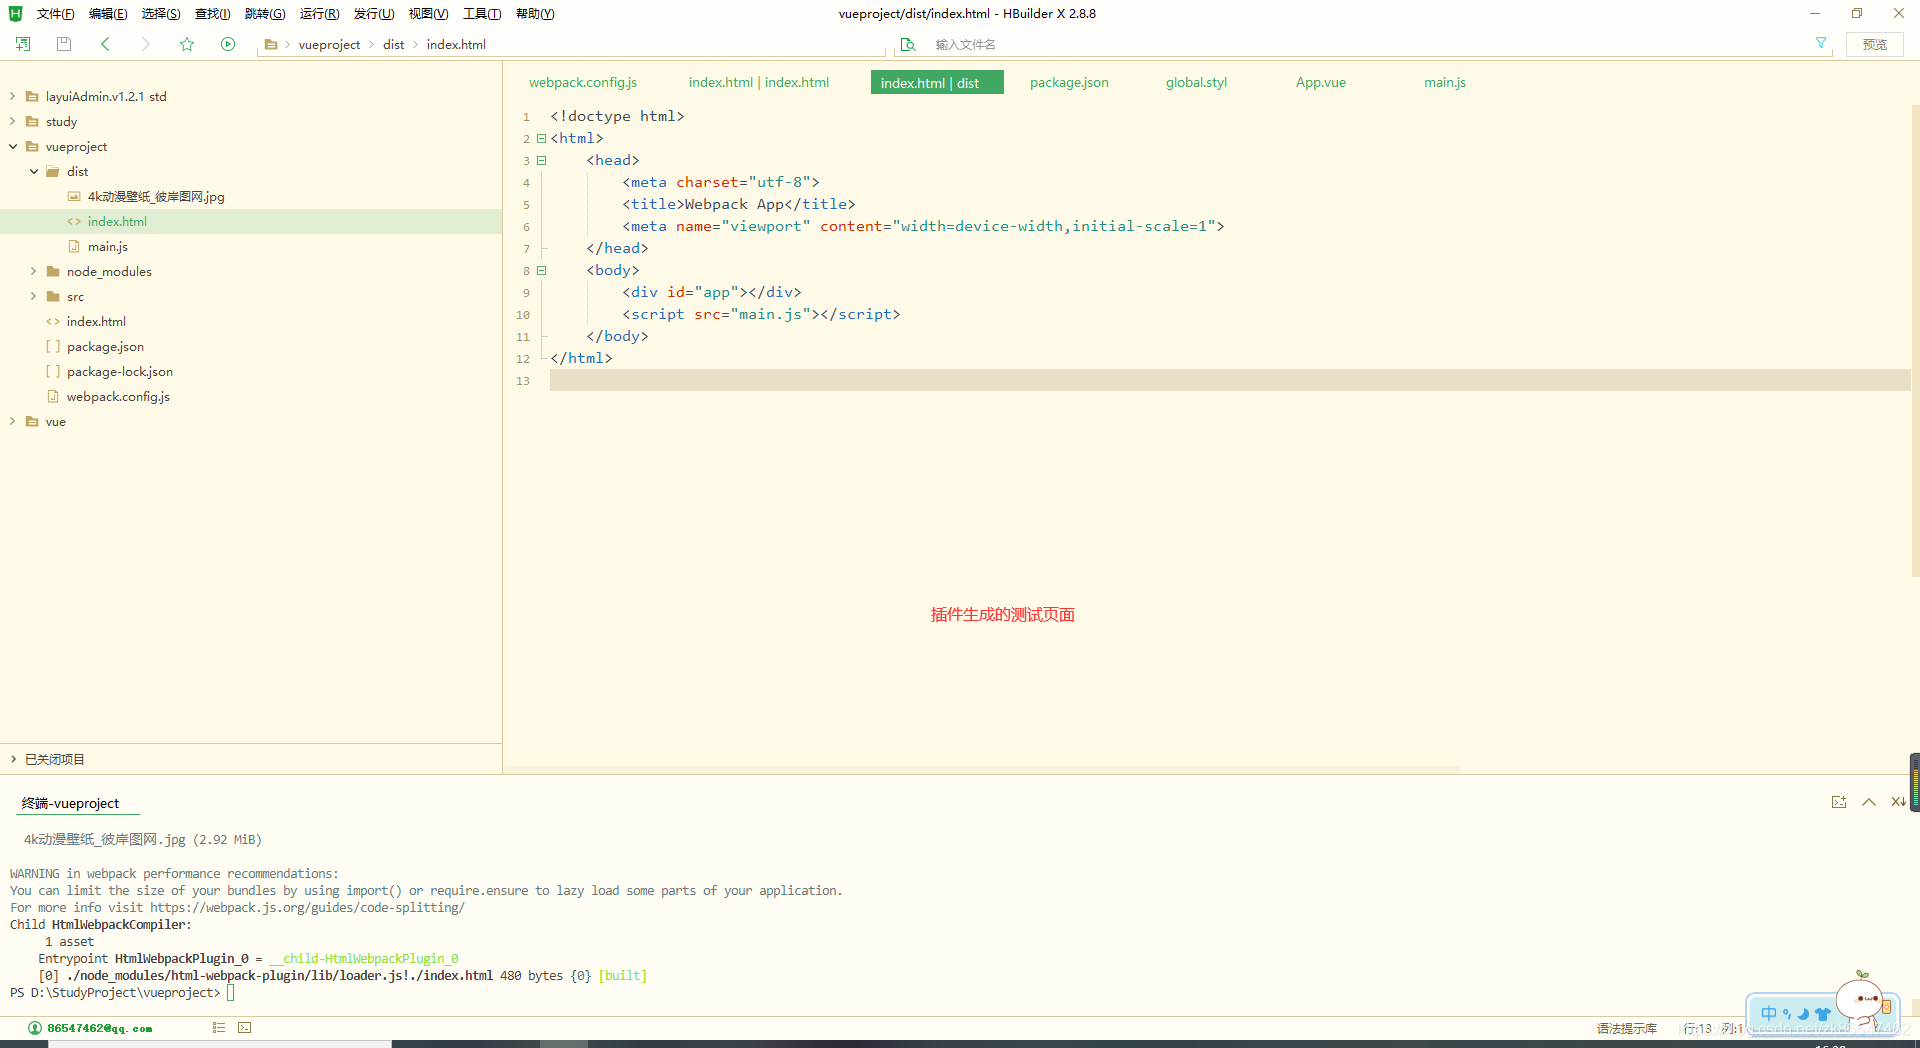This screenshot has width=1920, height=1048.
Task: Collapse fold marker on line 3 head
Action: point(541,160)
